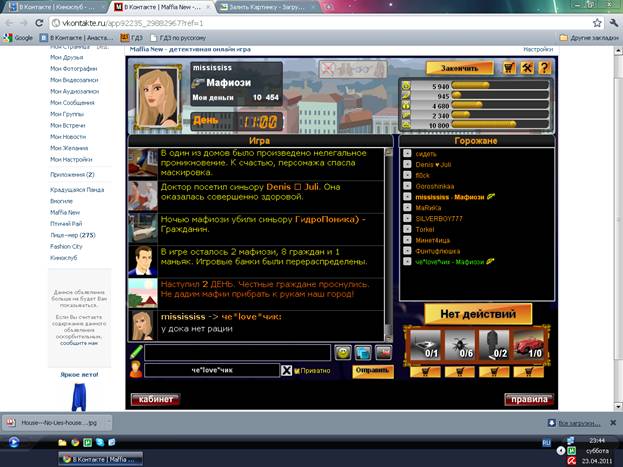Tick the checkbox next to Denis ♥ Juli

pyautogui.click(x=407, y=164)
